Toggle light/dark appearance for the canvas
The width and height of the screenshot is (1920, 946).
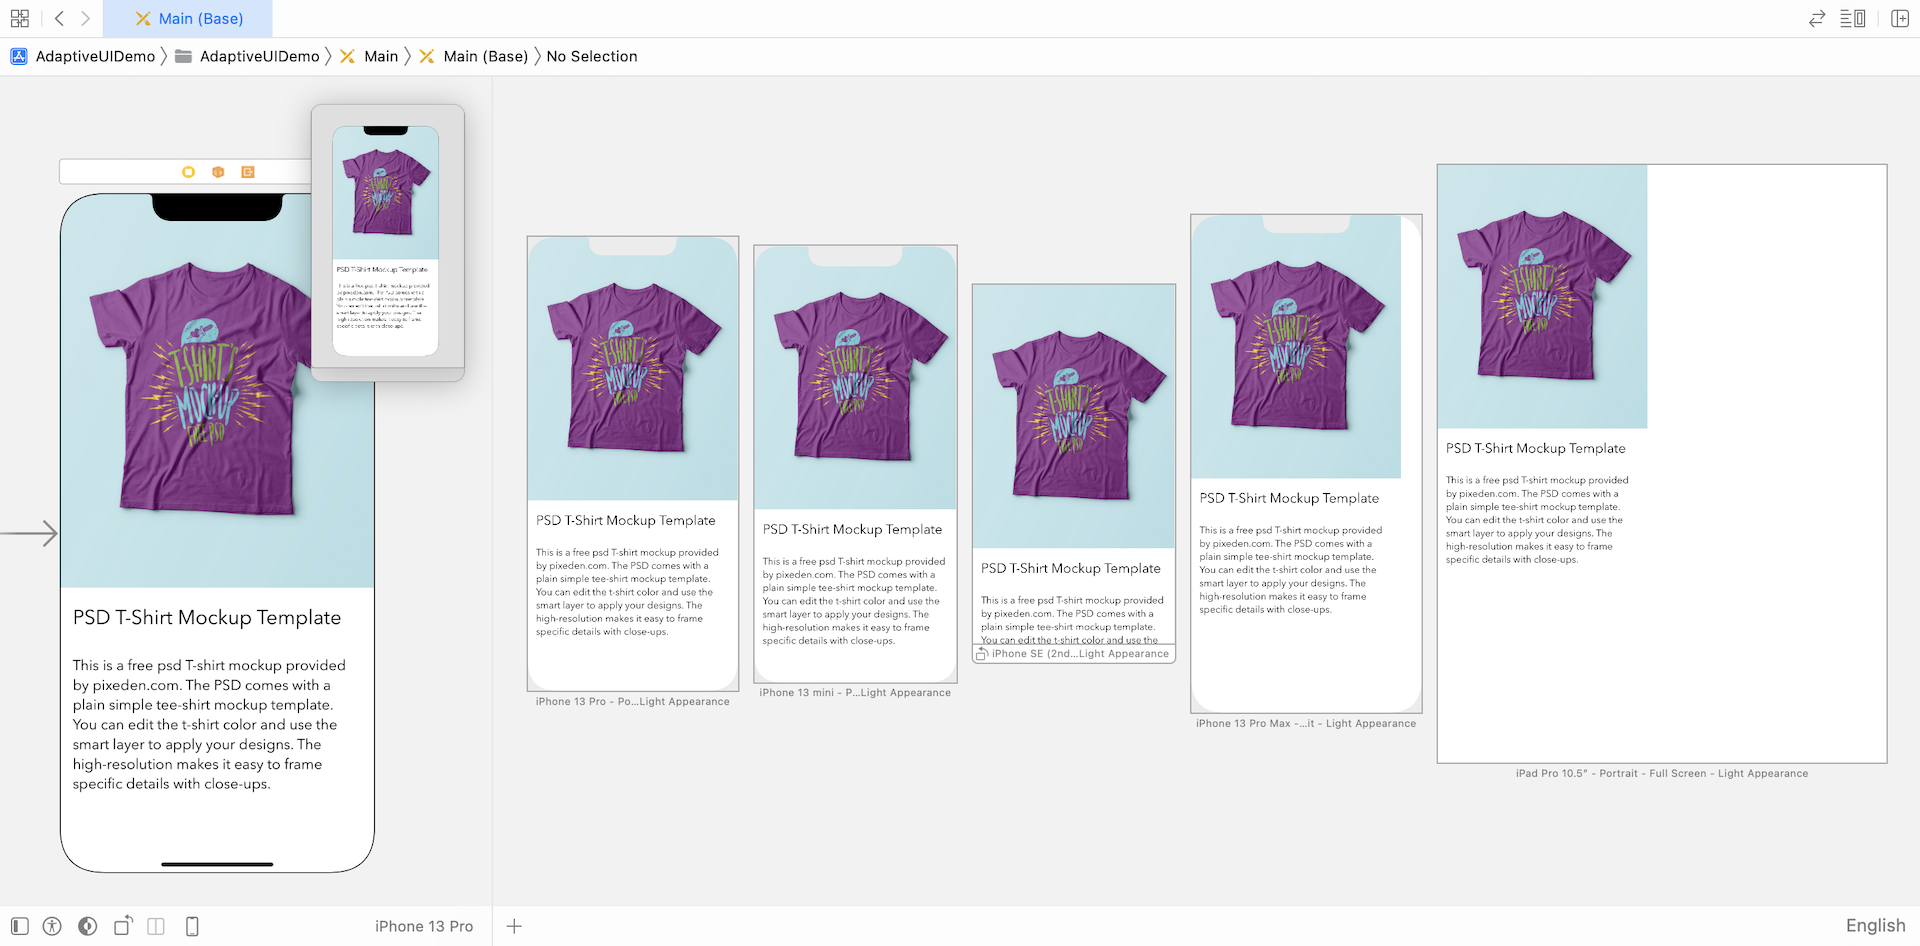click(x=88, y=926)
